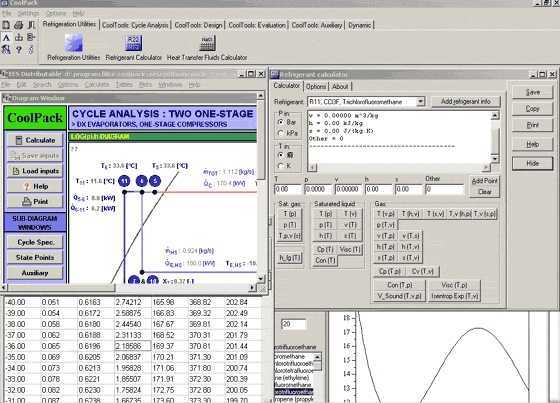
Task: Click Save button in Refrigerant calculator
Action: pos(532,92)
